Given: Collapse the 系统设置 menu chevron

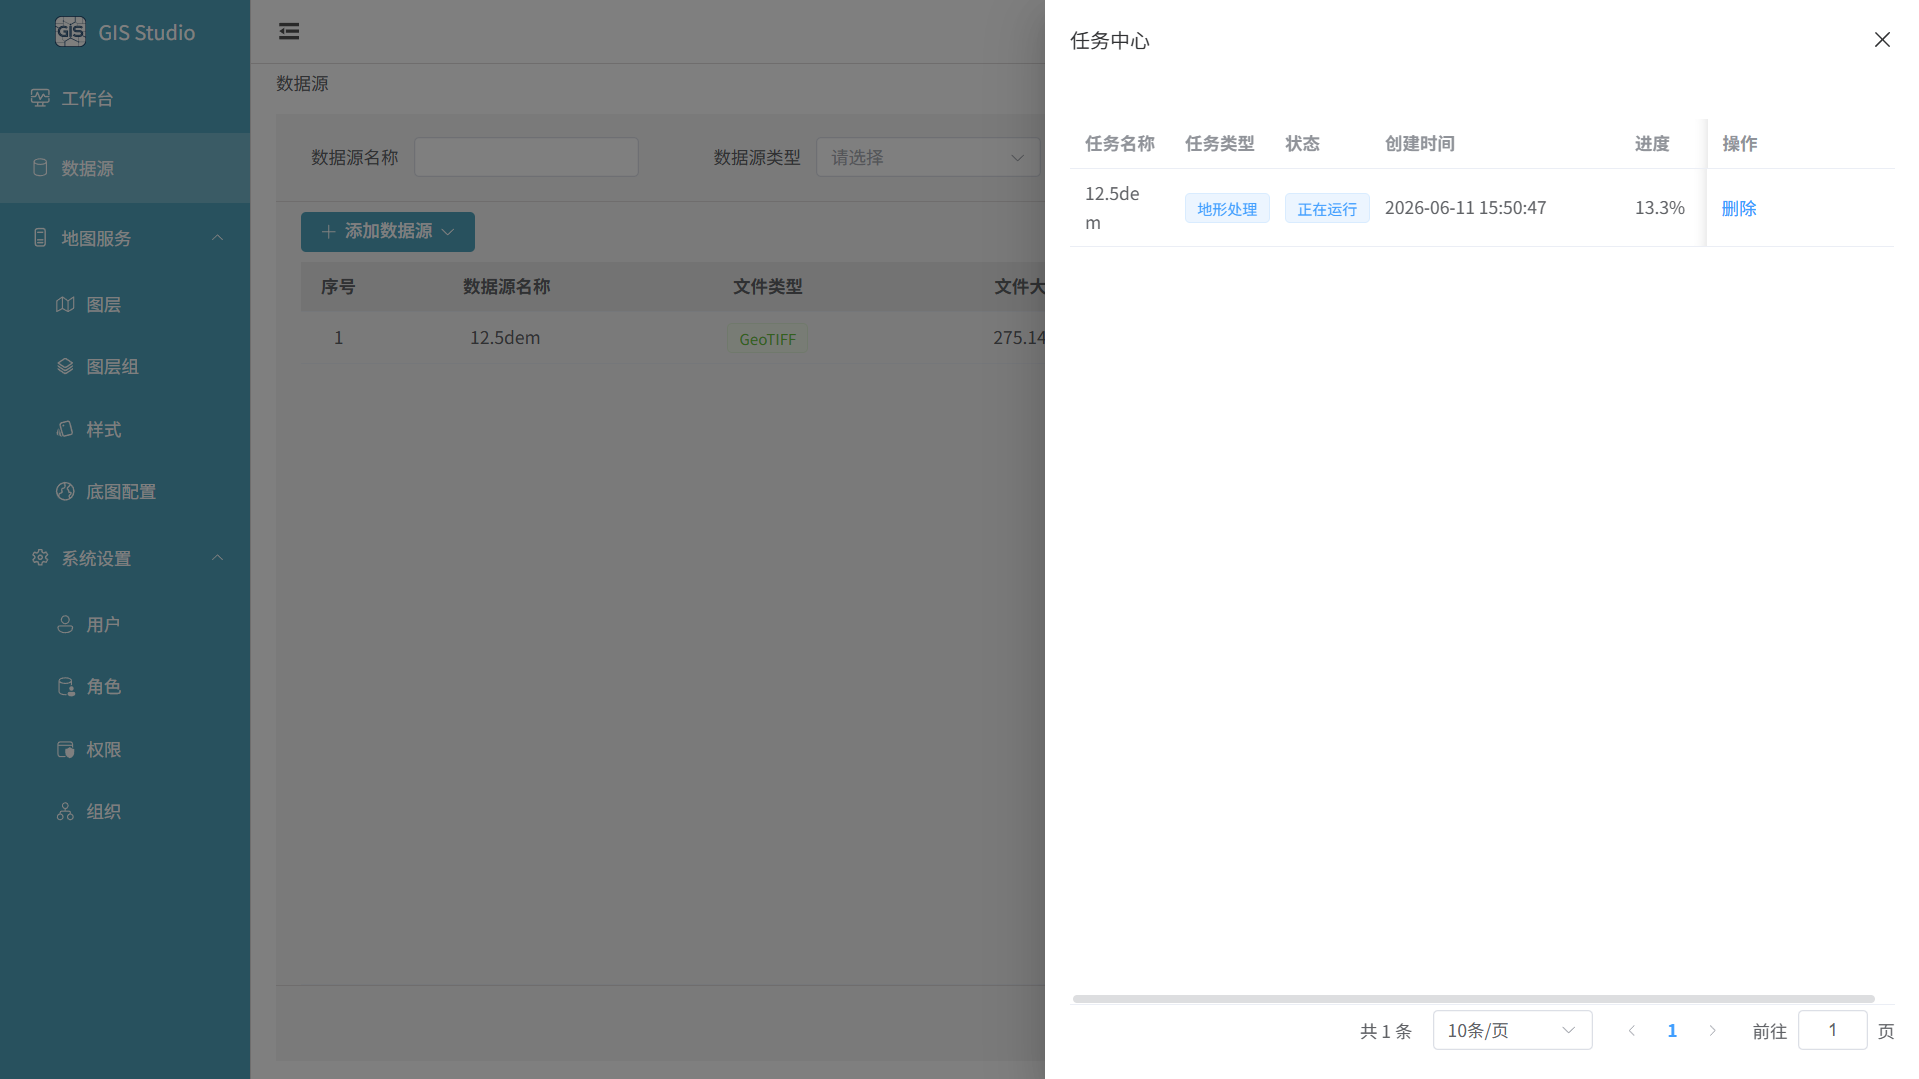Looking at the screenshot, I should click(217, 558).
